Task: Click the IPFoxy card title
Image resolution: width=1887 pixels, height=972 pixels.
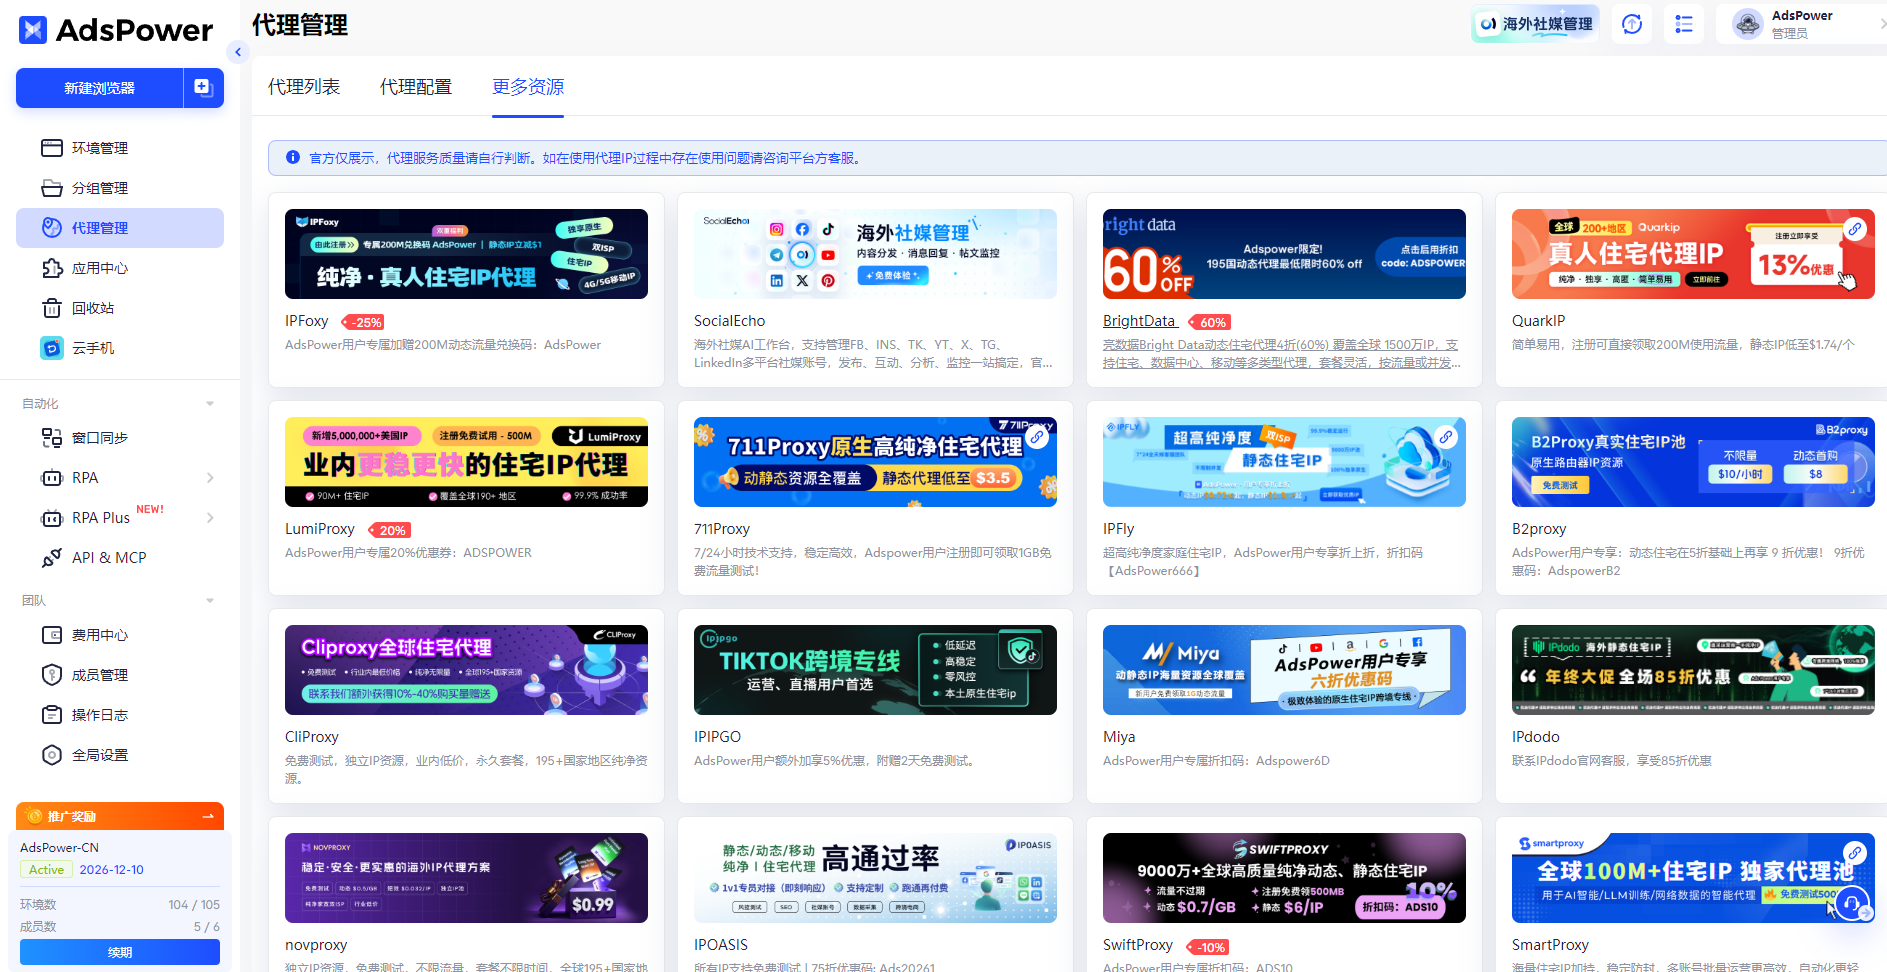Action: [x=307, y=321]
